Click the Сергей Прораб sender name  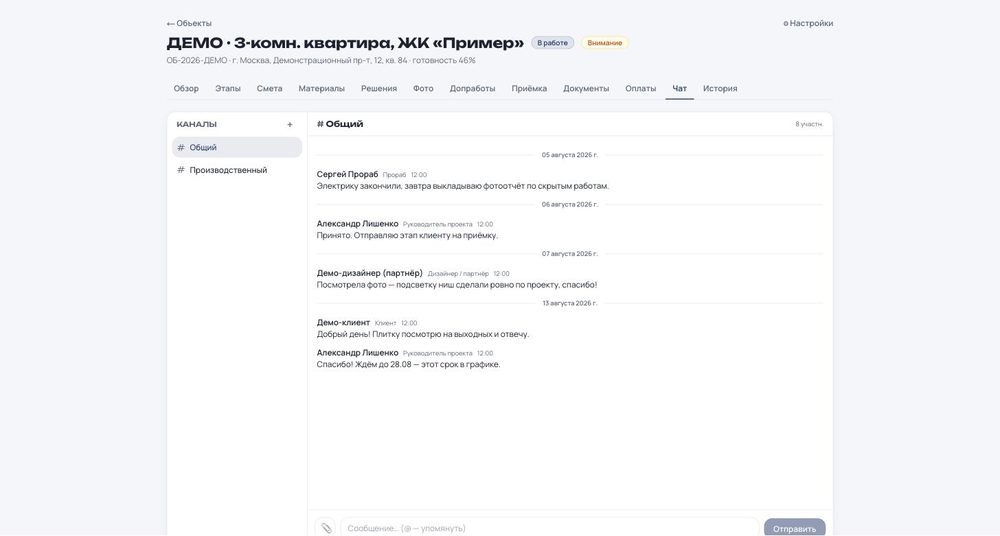pyautogui.click(x=348, y=174)
